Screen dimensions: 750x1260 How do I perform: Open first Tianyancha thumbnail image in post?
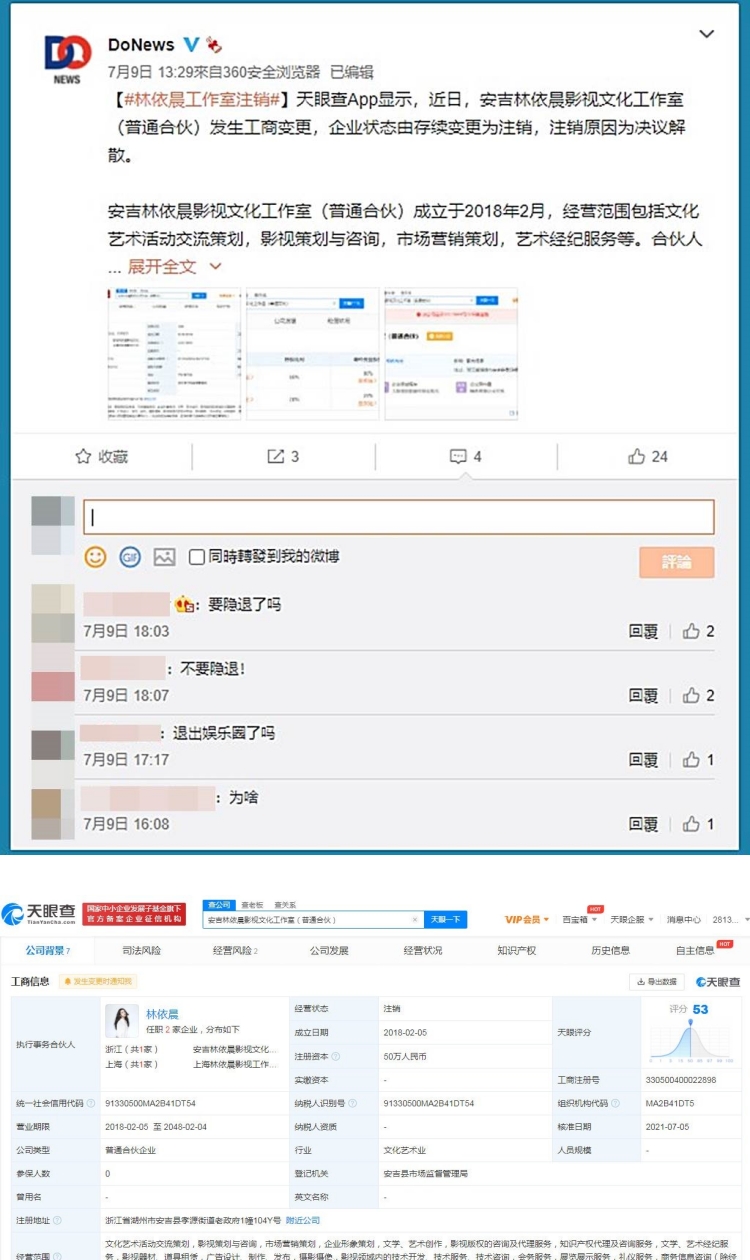click(174, 352)
